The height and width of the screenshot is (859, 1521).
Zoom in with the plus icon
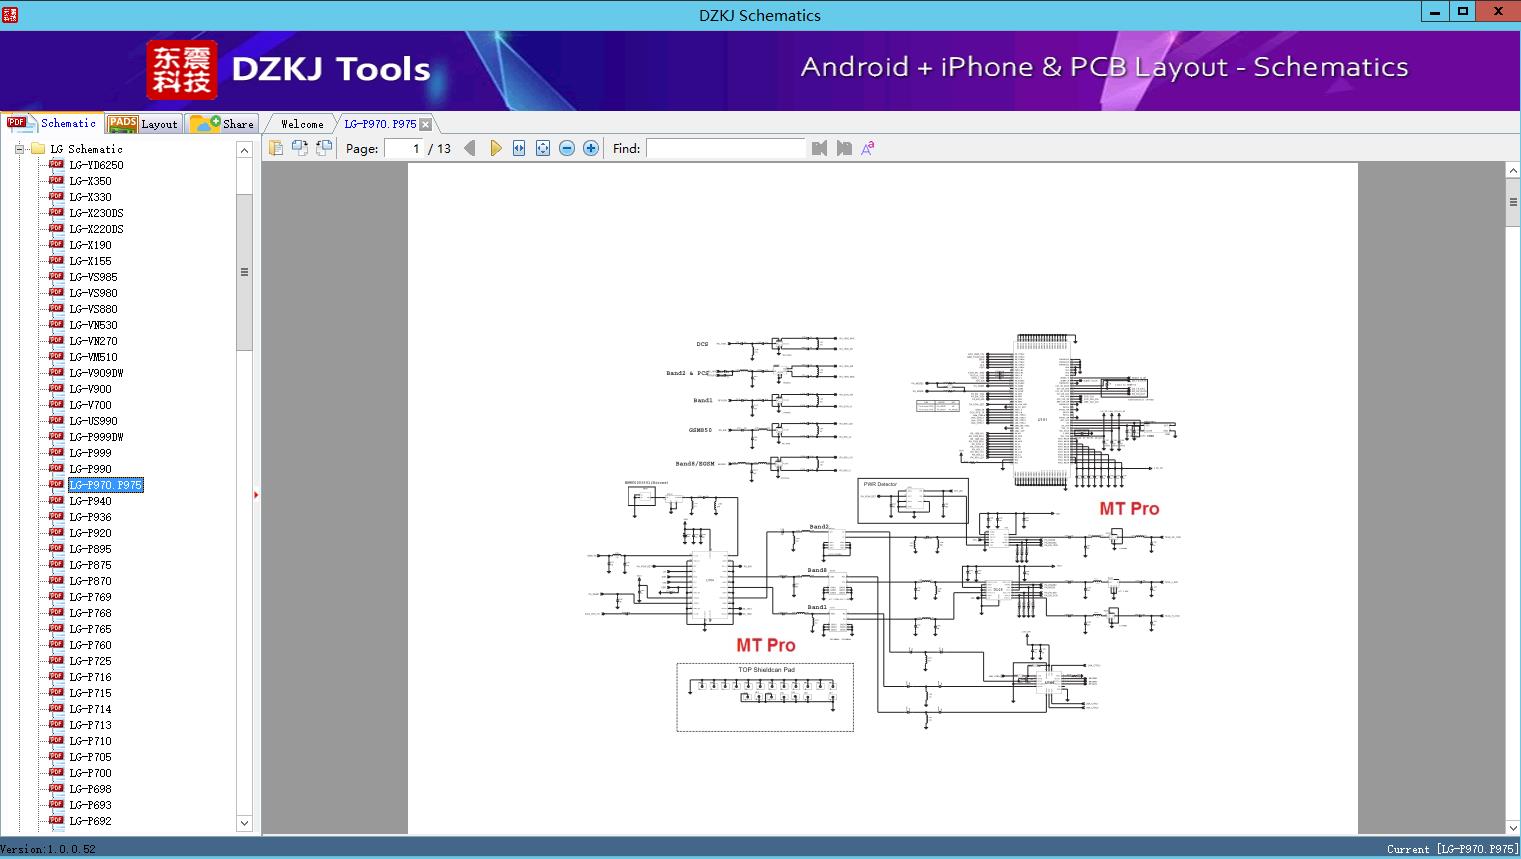point(591,148)
